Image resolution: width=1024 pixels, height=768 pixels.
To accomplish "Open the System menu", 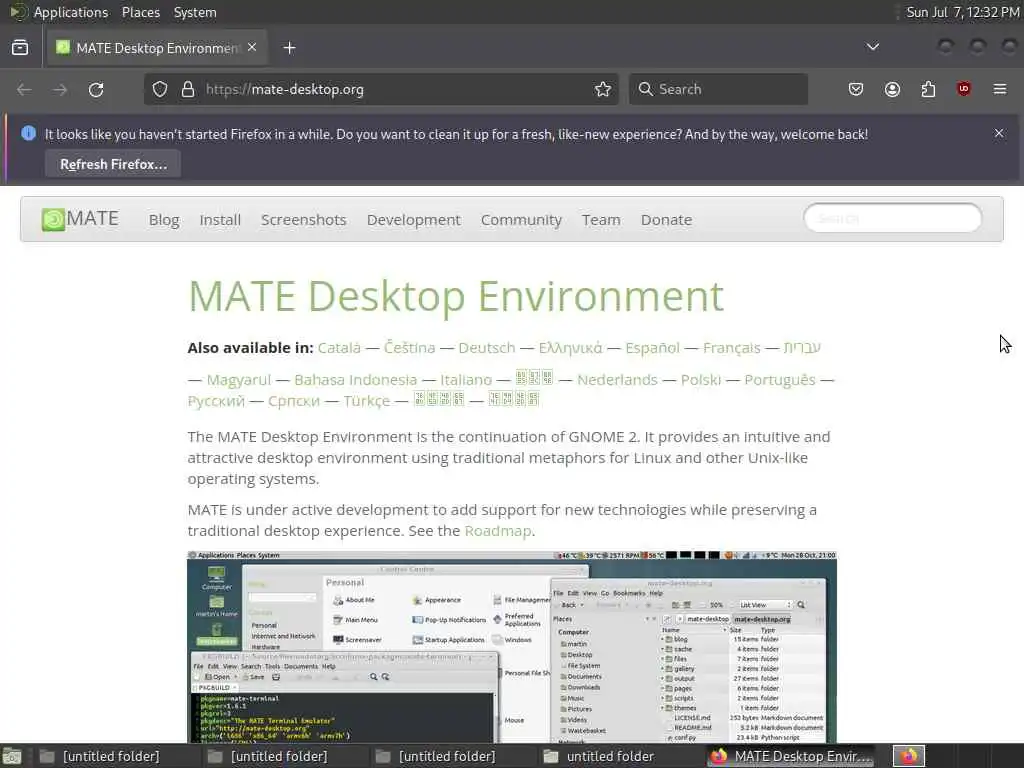I will click(x=195, y=12).
